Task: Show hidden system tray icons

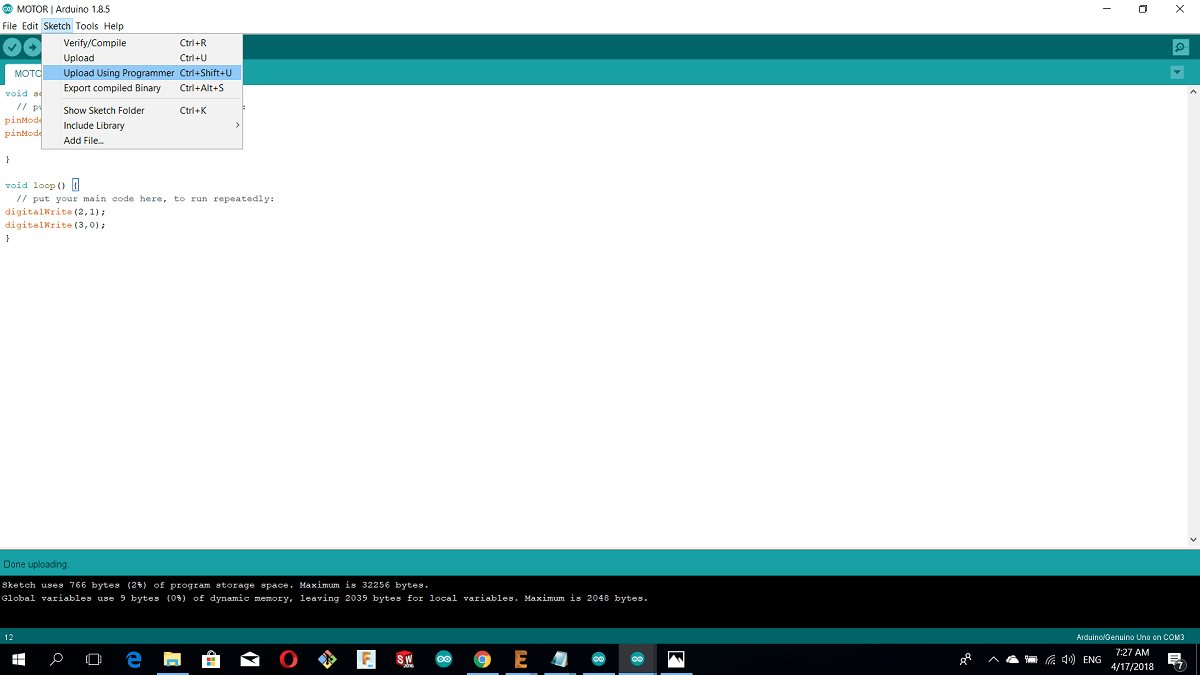Action: click(x=994, y=660)
